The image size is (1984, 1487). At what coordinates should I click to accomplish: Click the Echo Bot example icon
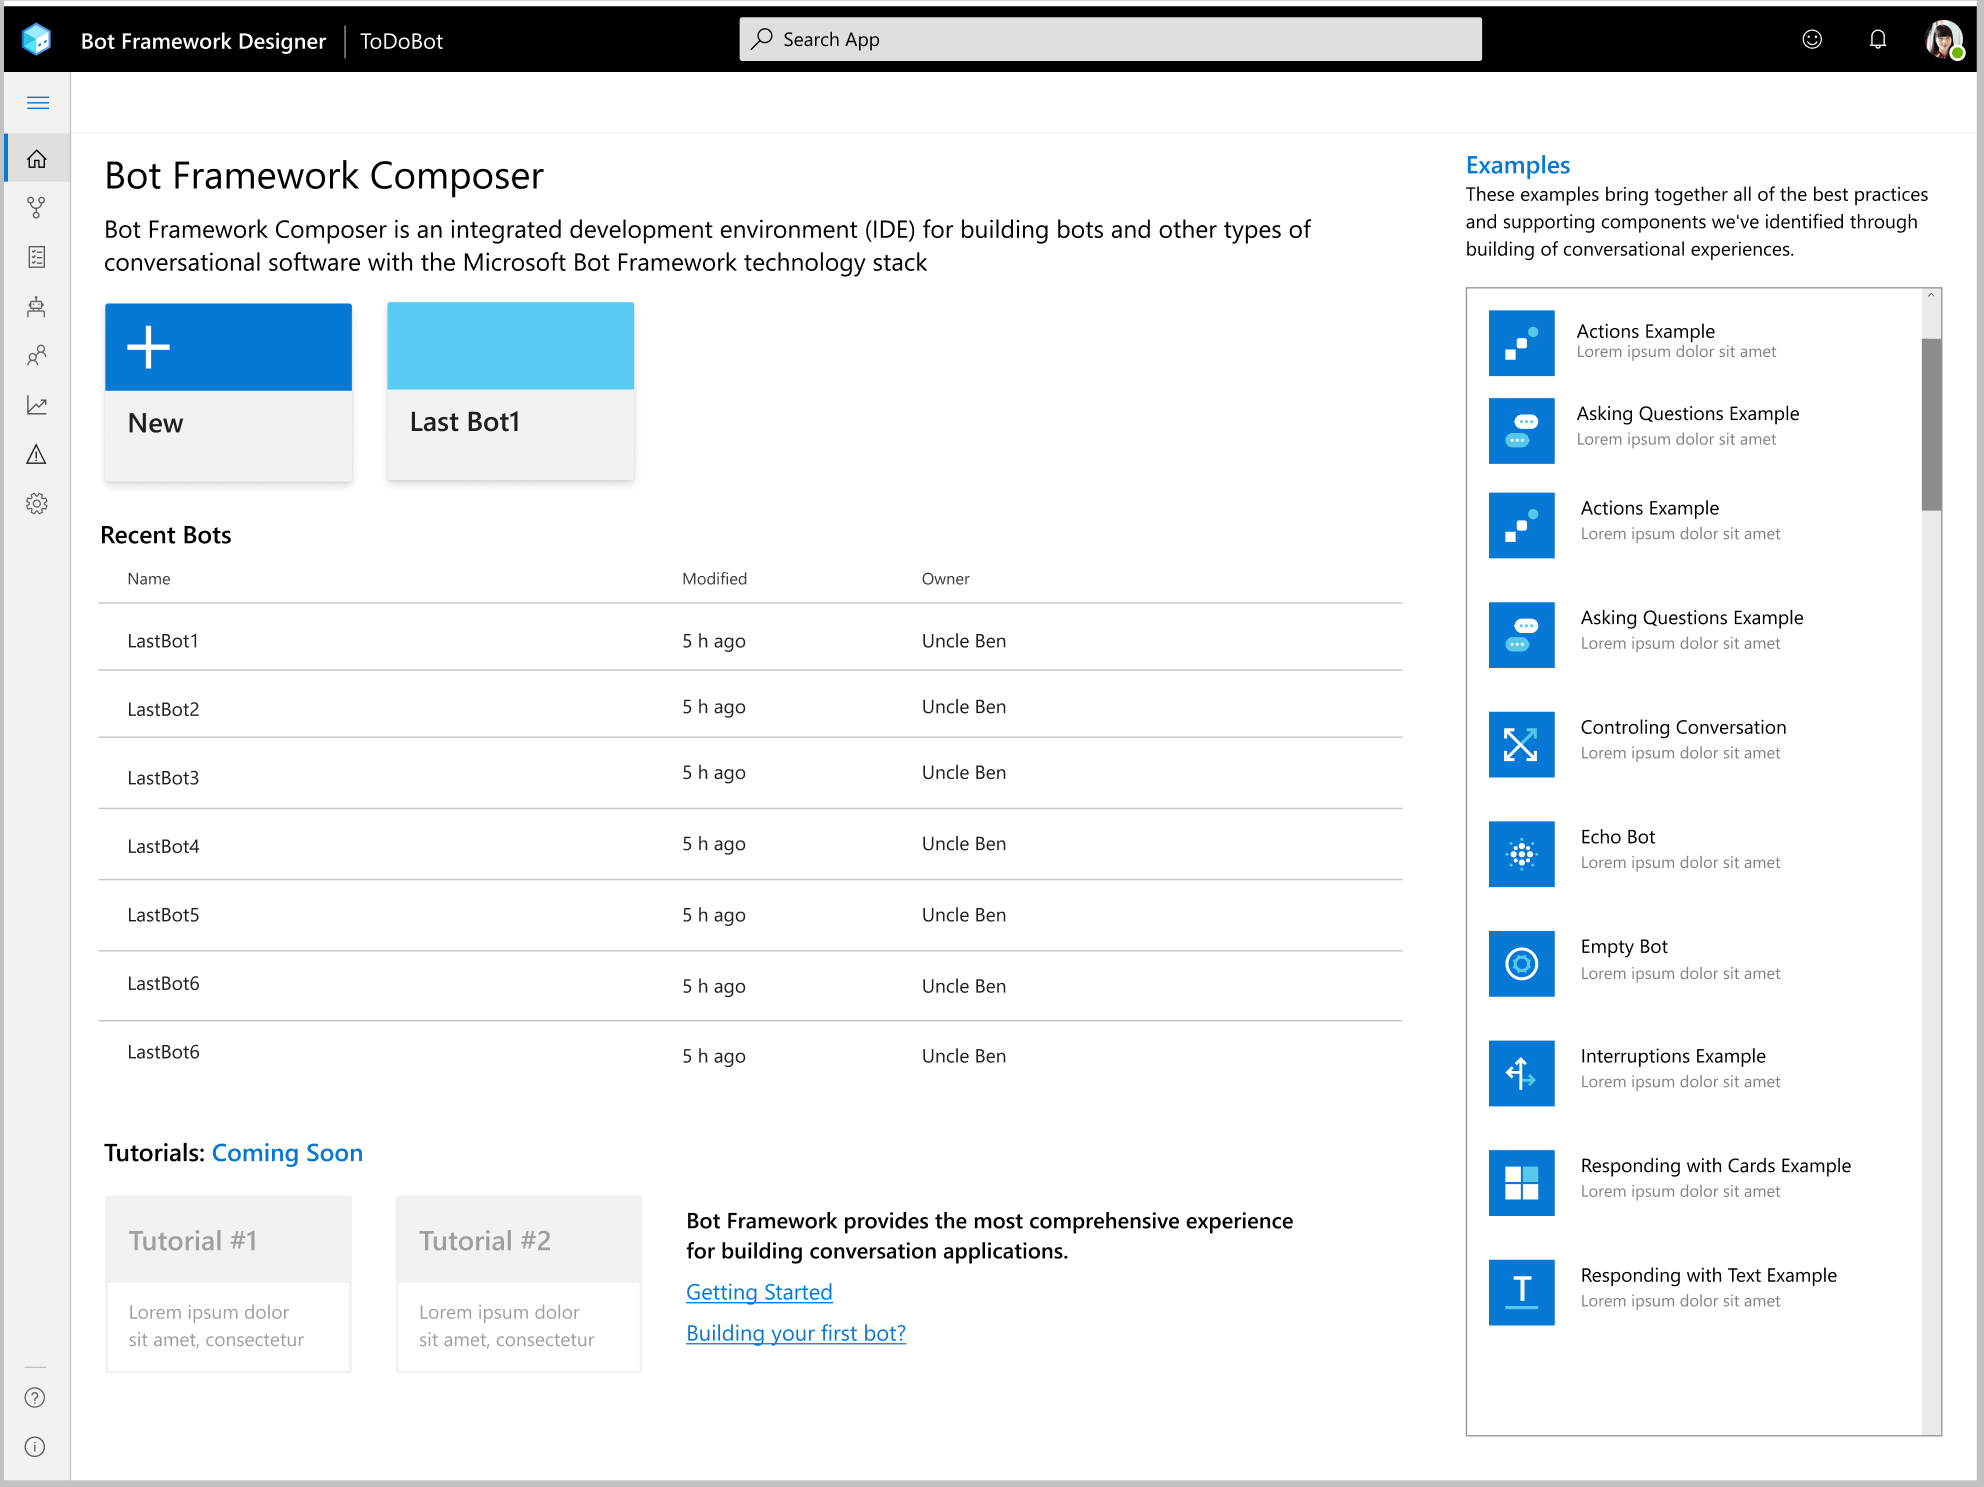[x=1521, y=854]
